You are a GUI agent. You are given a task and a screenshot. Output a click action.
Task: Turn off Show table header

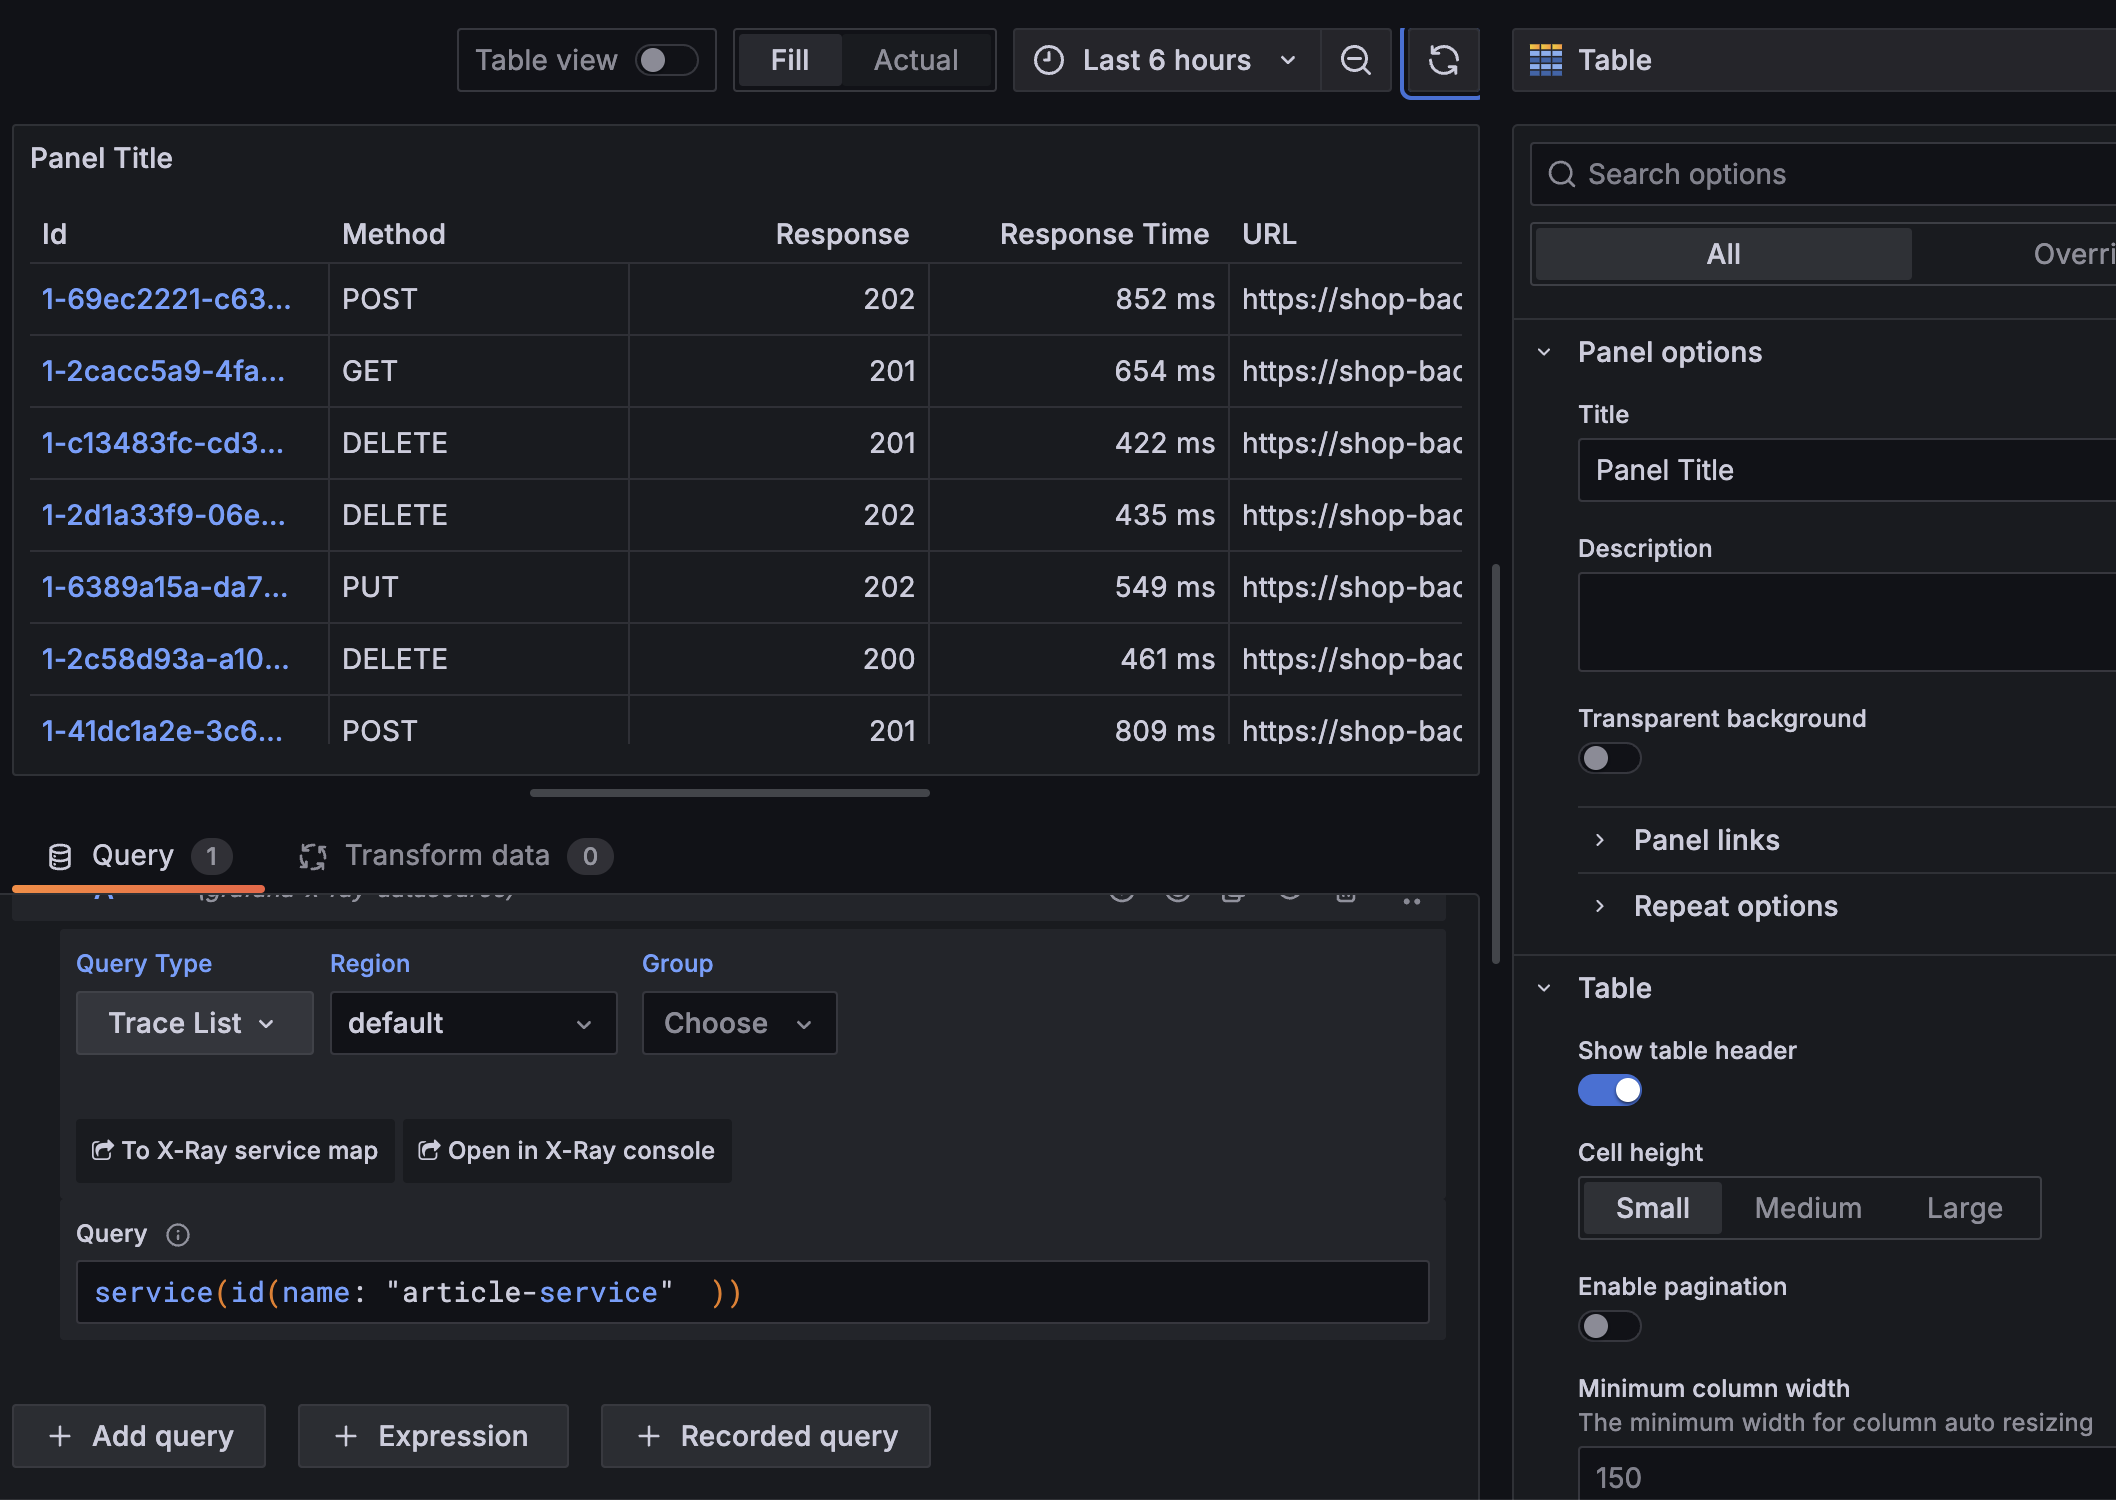(1608, 1090)
